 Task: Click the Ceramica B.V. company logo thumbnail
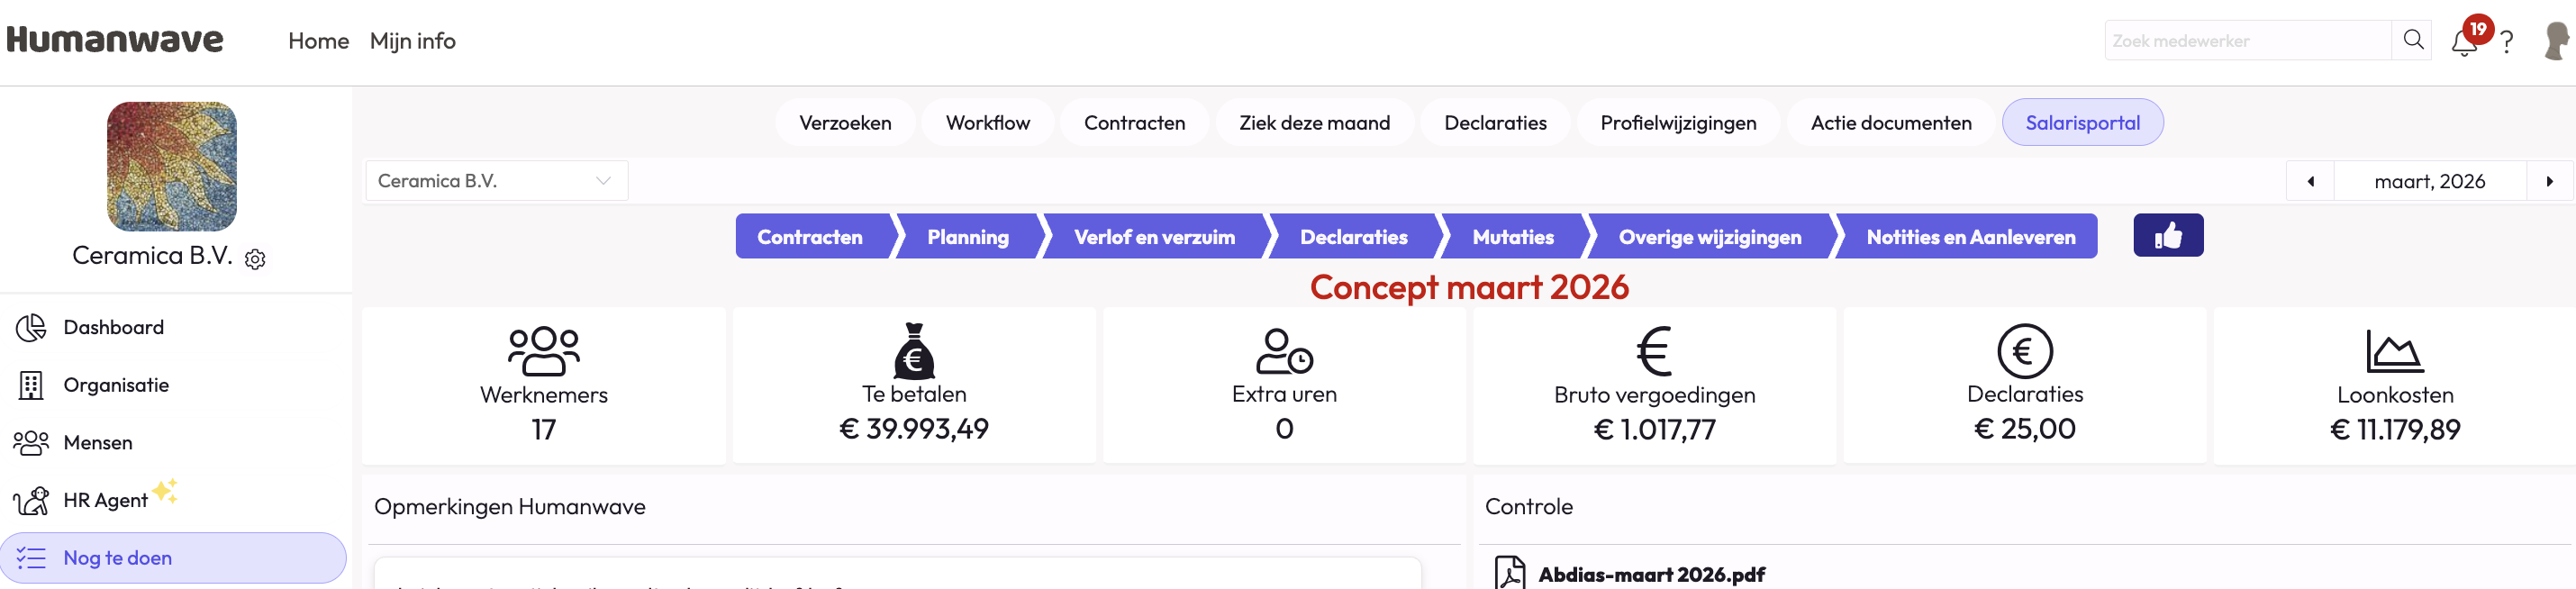pyautogui.click(x=172, y=166)
